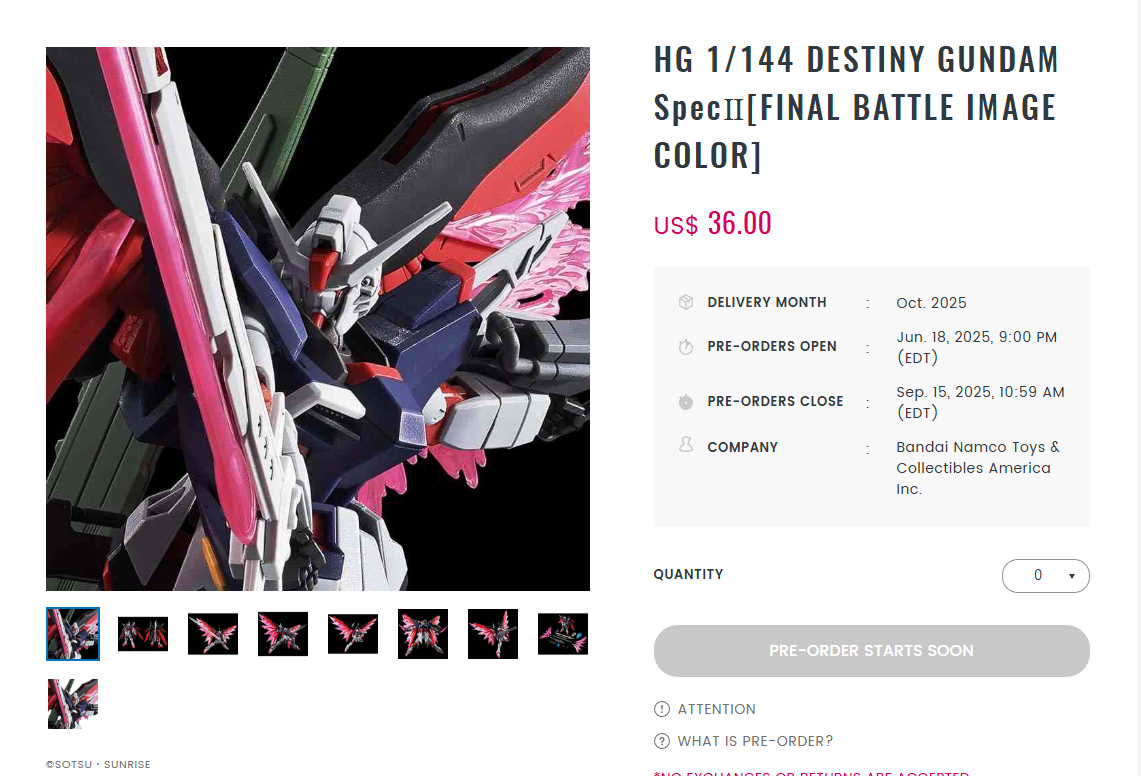Click the PRE-ORDER STARTS SOON button
1141x776 pixels.
point(872,651)
